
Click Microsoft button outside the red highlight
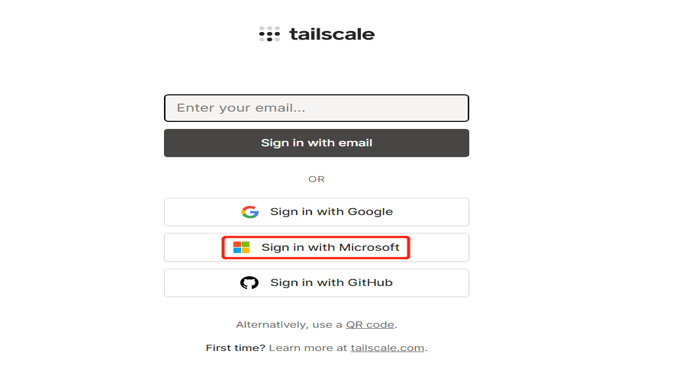440,247
